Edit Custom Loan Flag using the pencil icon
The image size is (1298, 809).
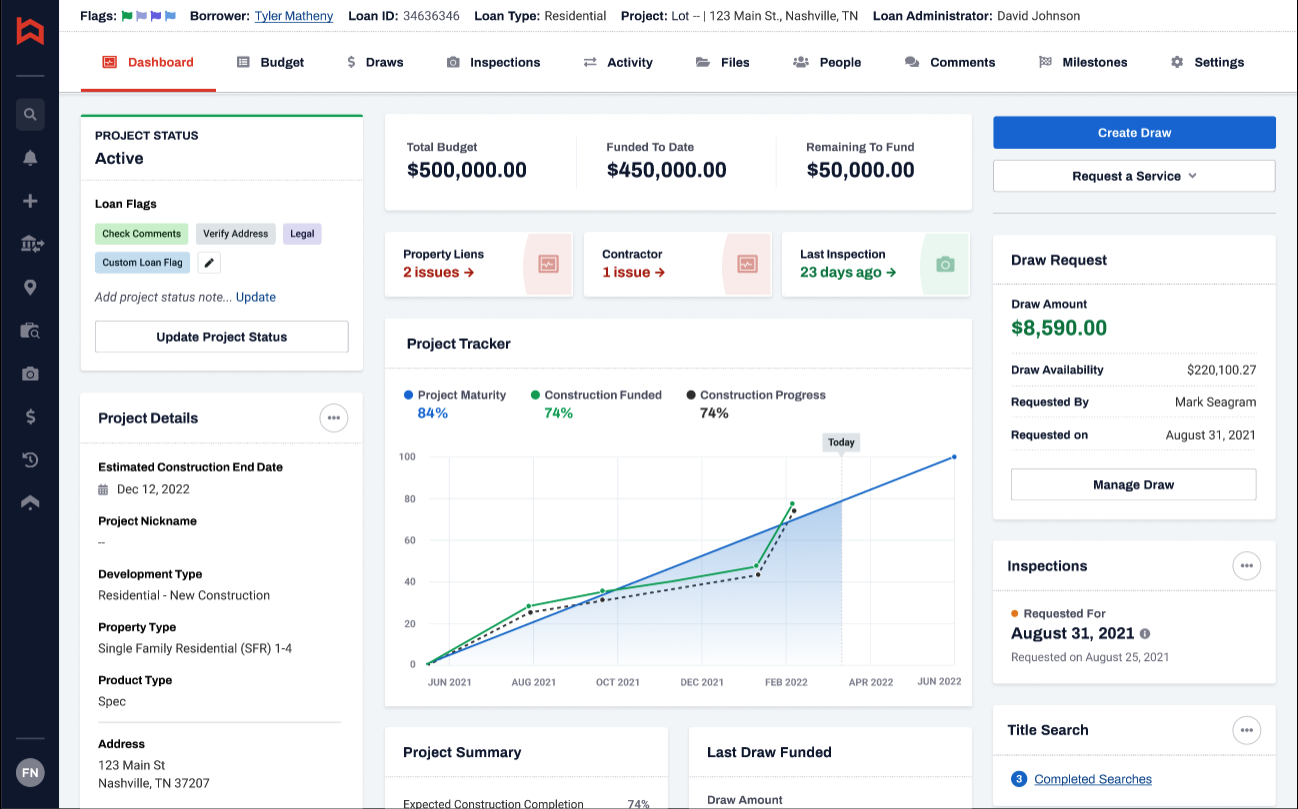coord(208,262)
